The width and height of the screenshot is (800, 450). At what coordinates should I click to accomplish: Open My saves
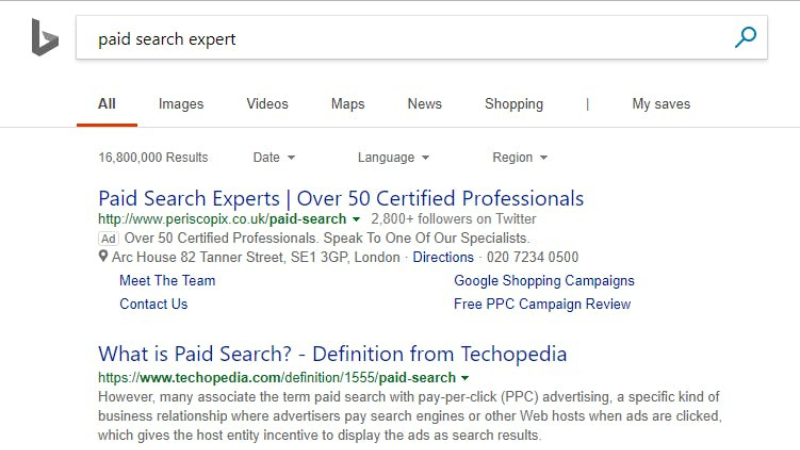point(661,104)
